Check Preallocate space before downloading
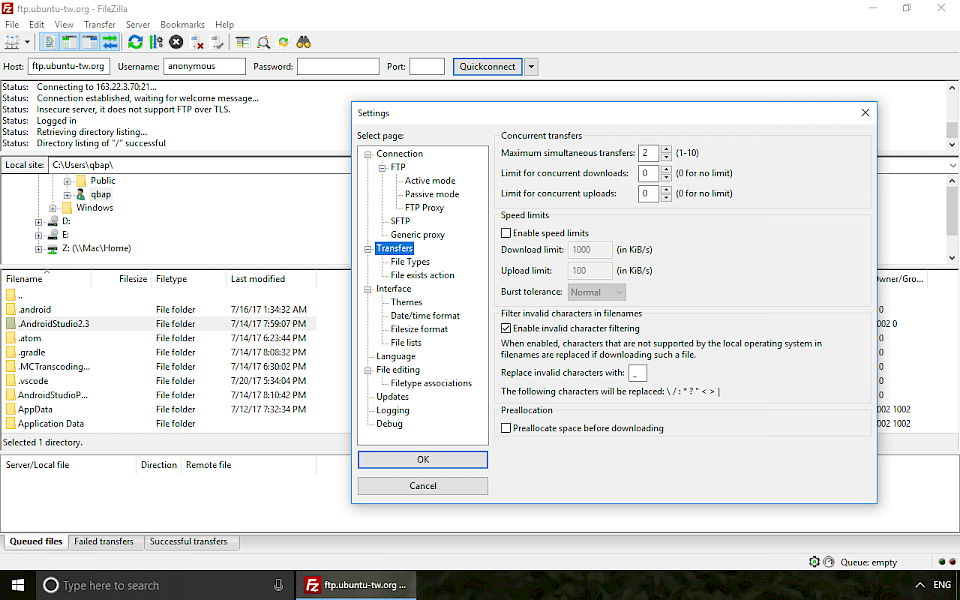The image size is (960, 600). pos(506,428)
